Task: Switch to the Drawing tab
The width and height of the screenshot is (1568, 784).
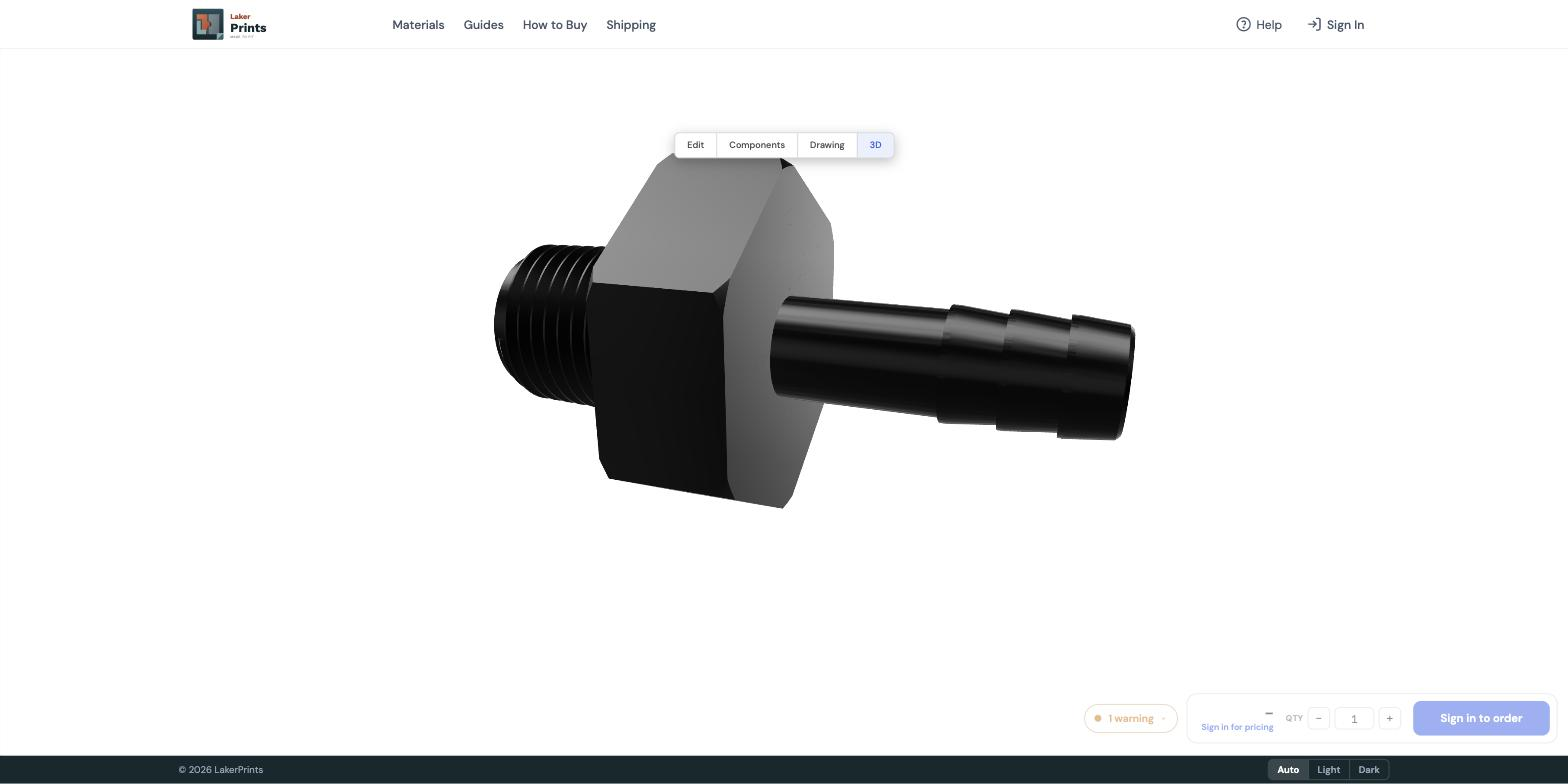Action: pos(827,145)
